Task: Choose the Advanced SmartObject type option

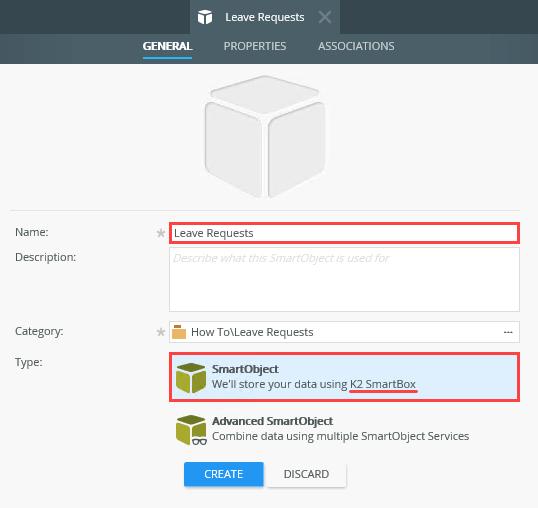Action: 344,429
